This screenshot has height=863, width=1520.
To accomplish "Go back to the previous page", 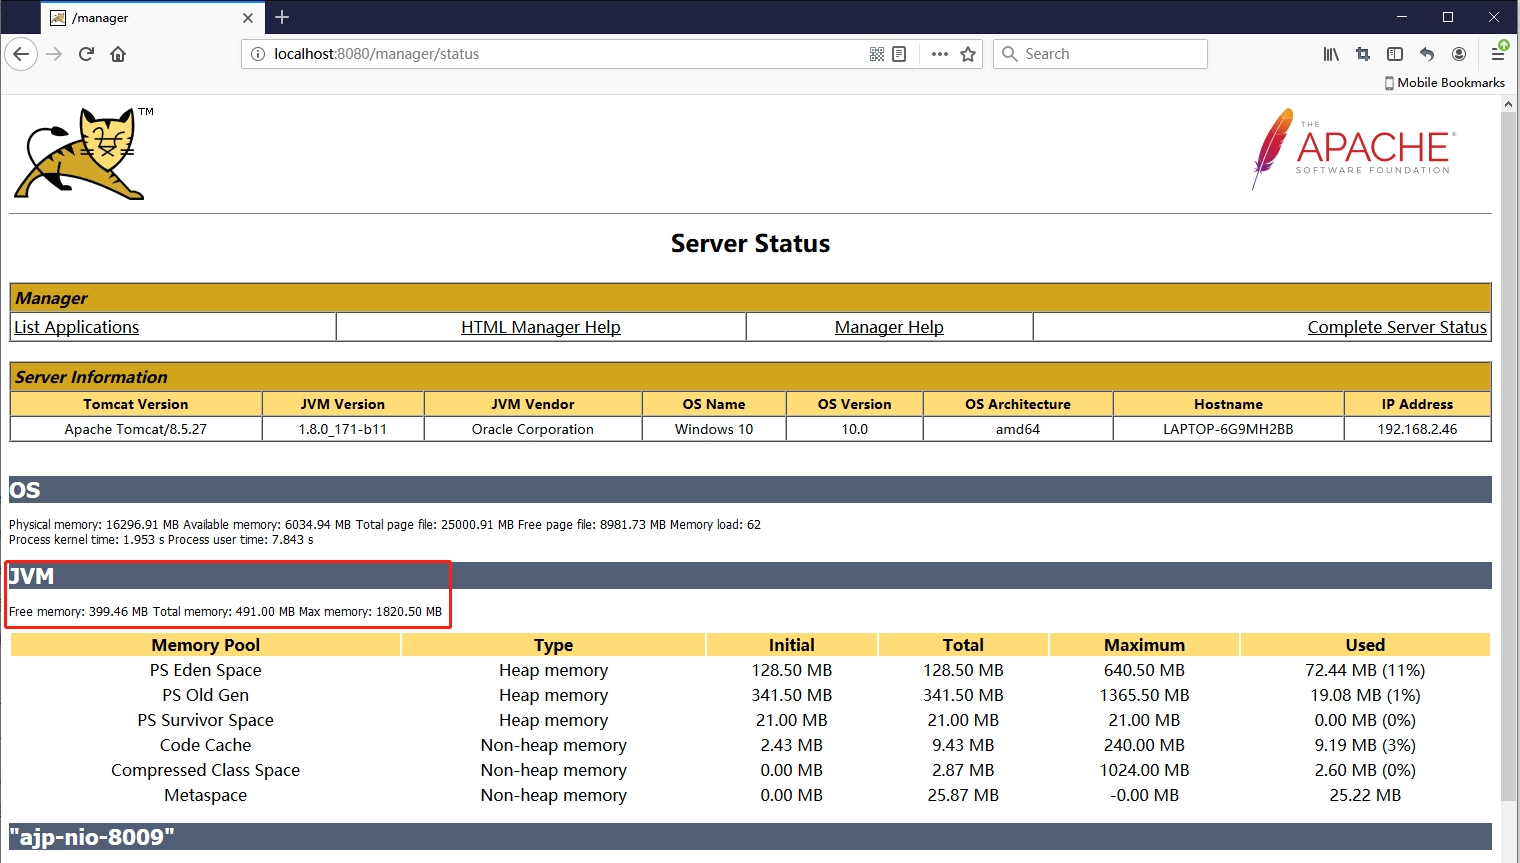I will point(21,54).
